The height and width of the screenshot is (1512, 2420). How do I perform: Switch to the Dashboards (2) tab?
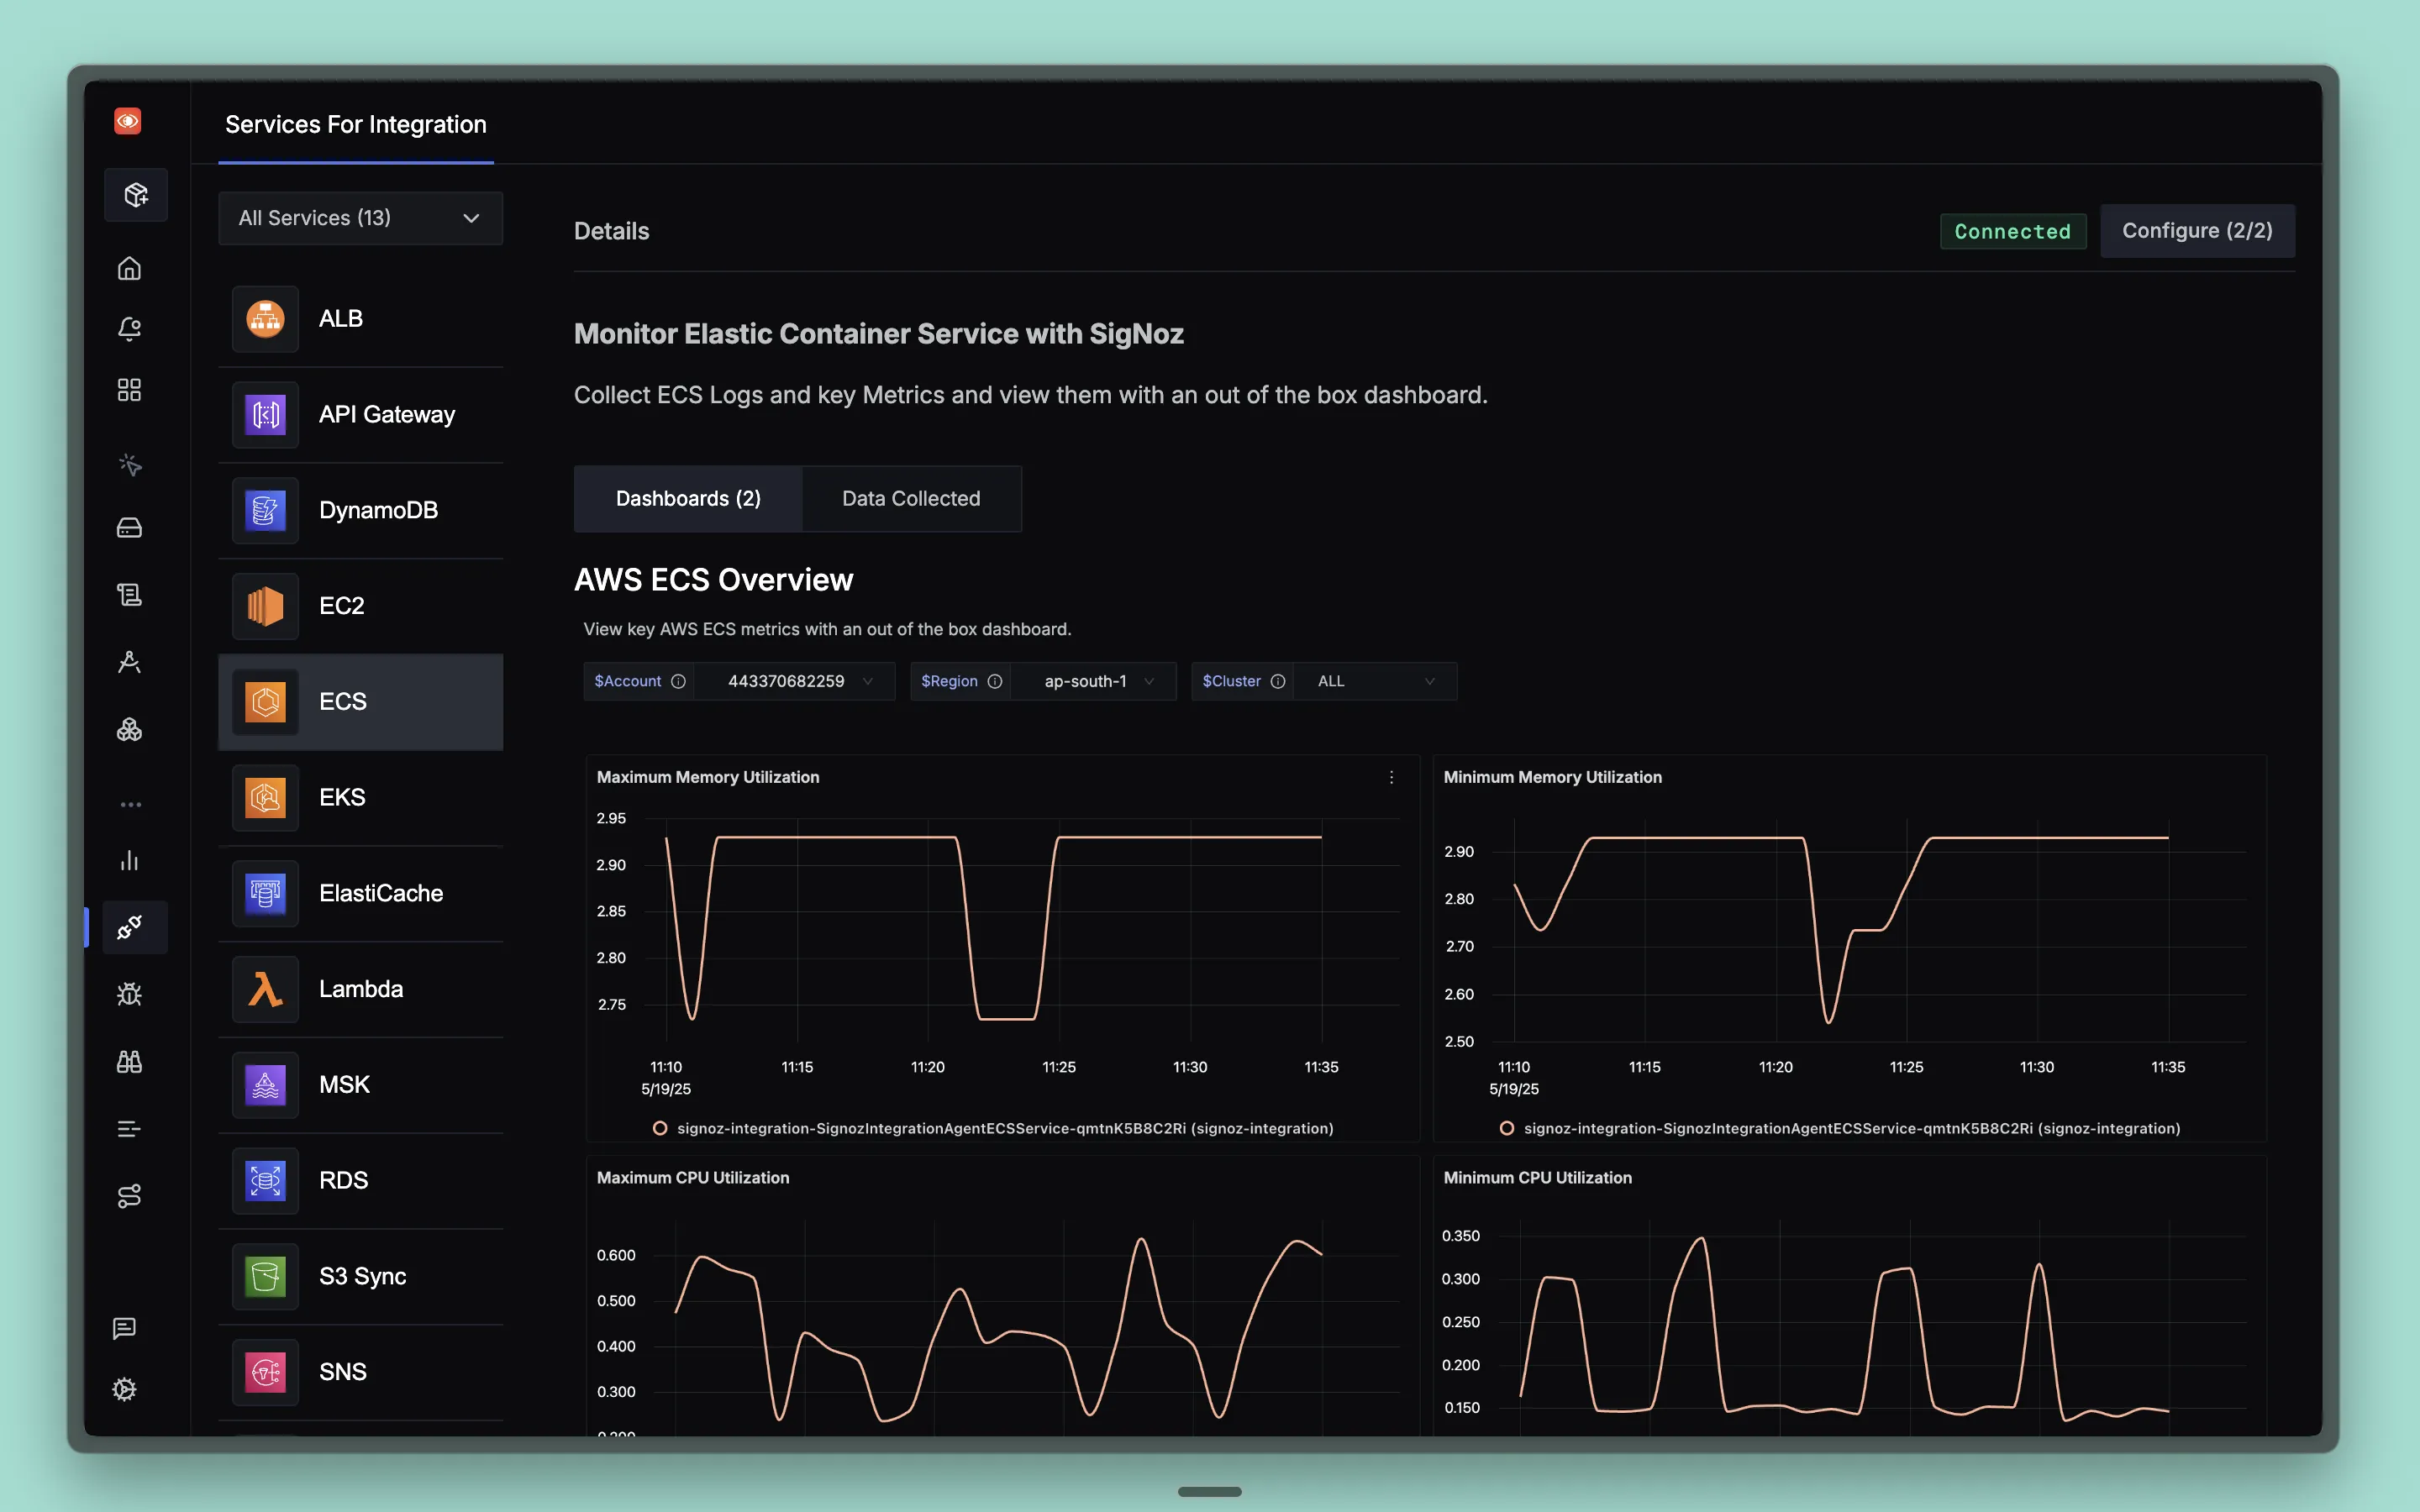click(x=688, y=498)
